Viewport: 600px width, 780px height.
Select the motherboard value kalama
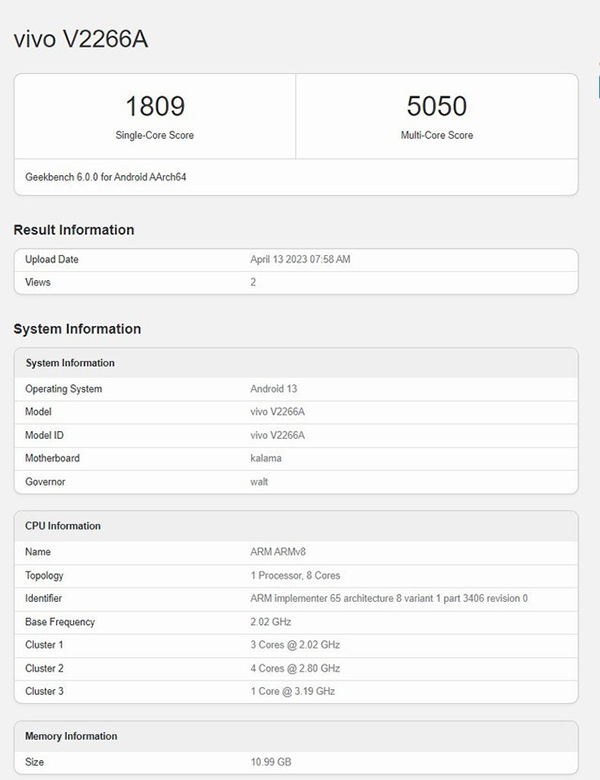265,458
